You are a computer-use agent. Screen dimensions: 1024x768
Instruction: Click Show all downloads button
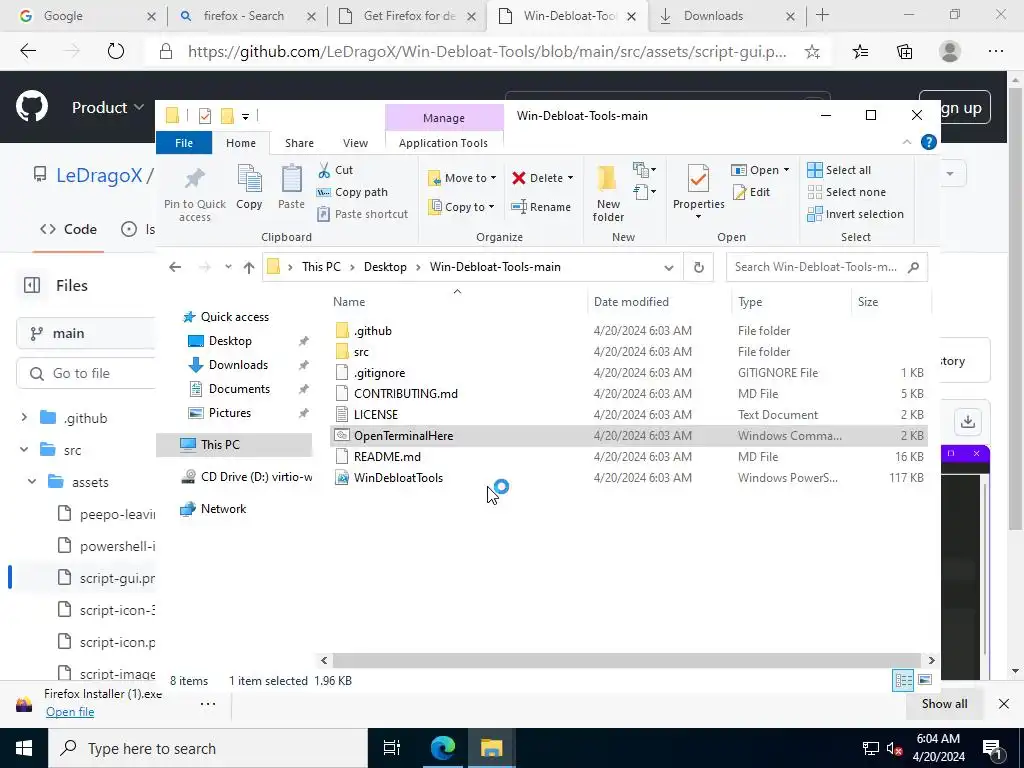point(944,704)
